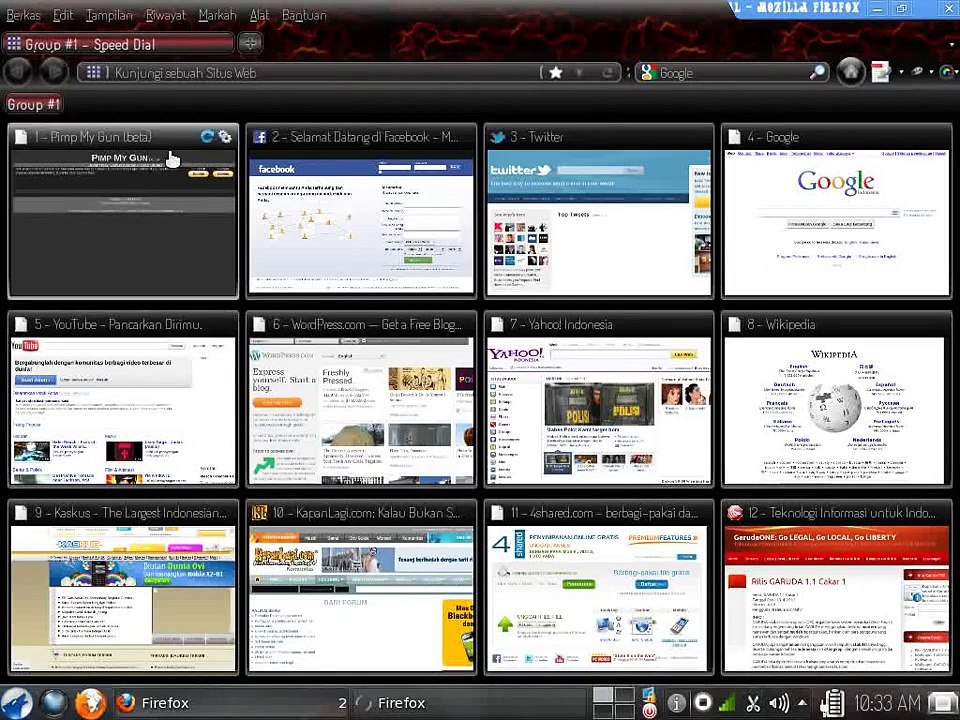The image size is (960, 720).
Task: Open the Berkas menu
Action: pos(23,15)
